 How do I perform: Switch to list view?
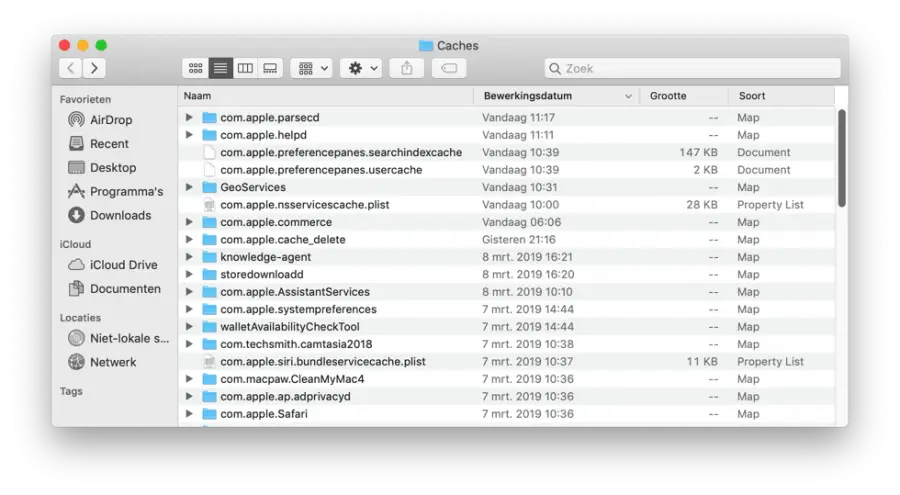pos(220,68)
